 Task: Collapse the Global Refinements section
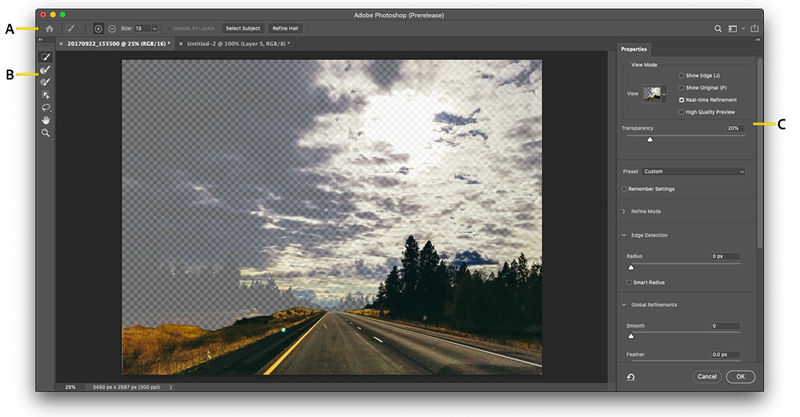pyautogui.click(x=623, y=305)
